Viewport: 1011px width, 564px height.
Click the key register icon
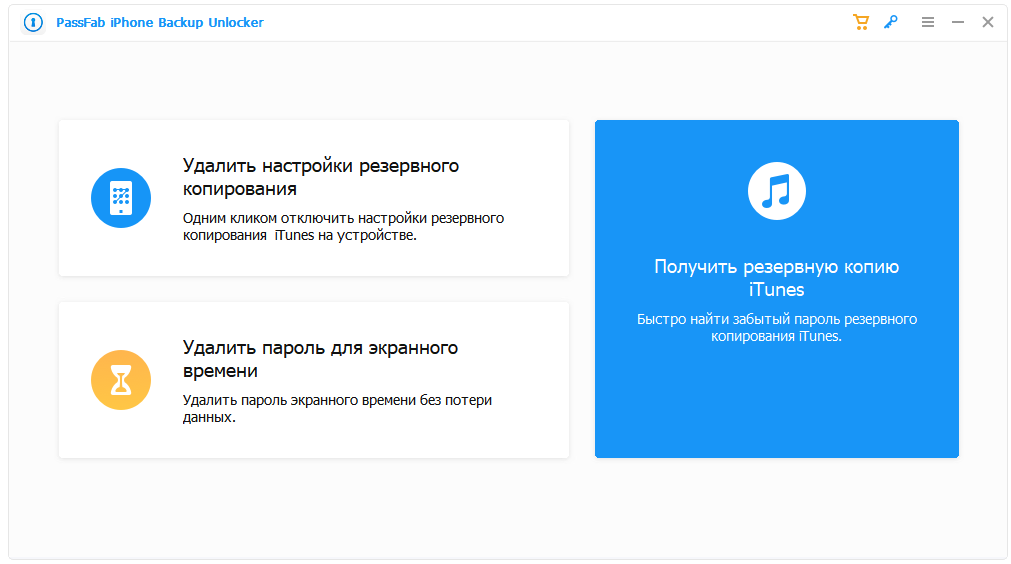[890, 23]
